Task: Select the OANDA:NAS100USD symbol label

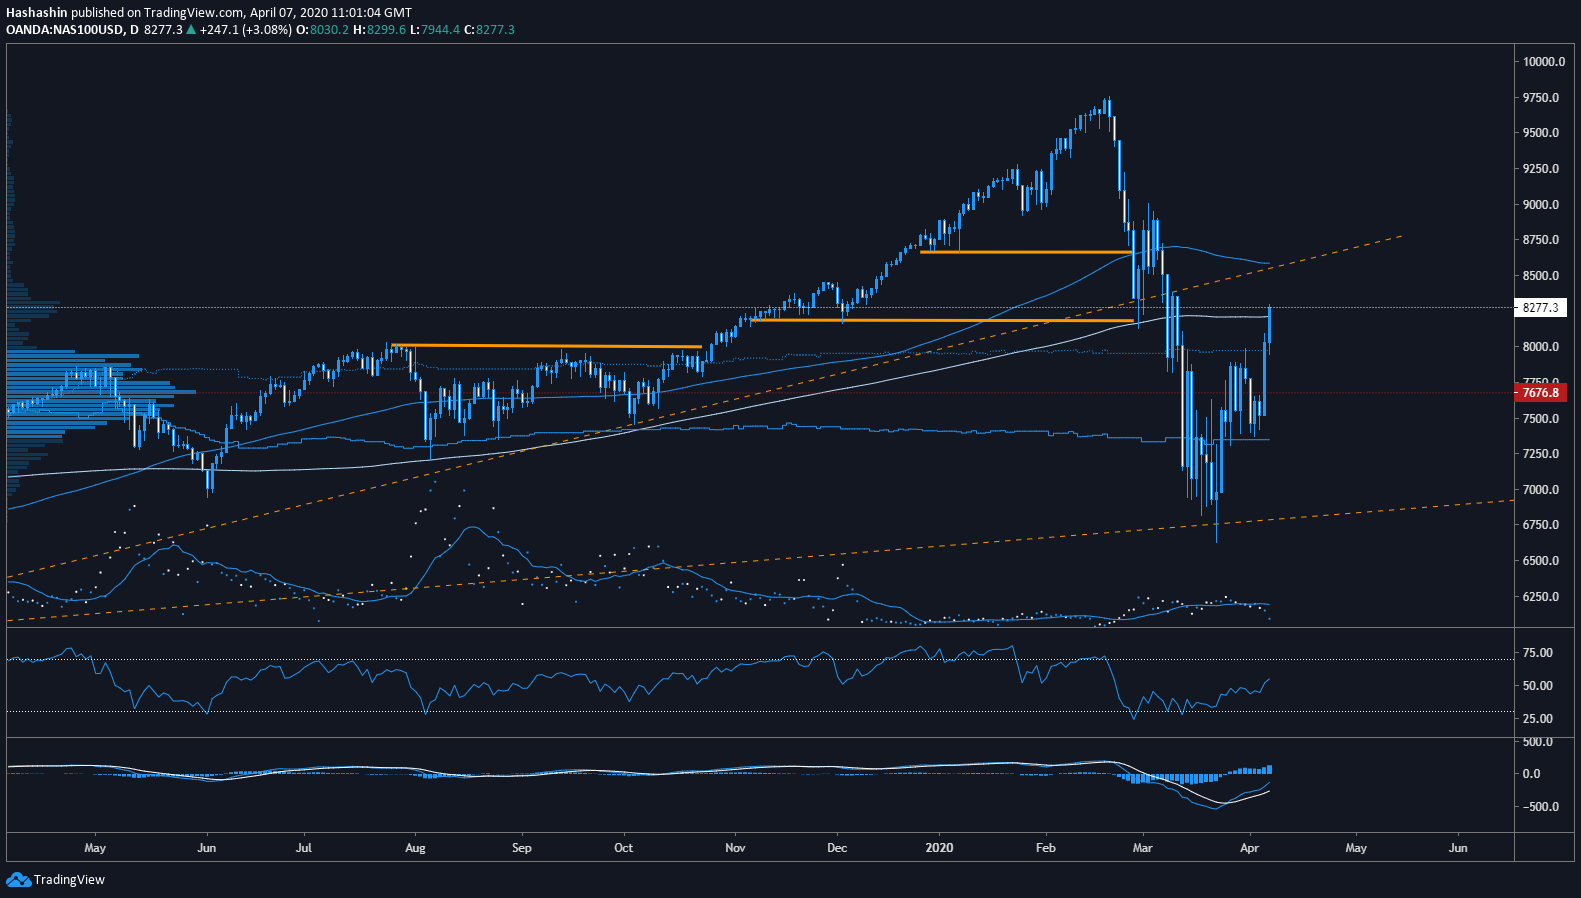Action: pos(64,30)
